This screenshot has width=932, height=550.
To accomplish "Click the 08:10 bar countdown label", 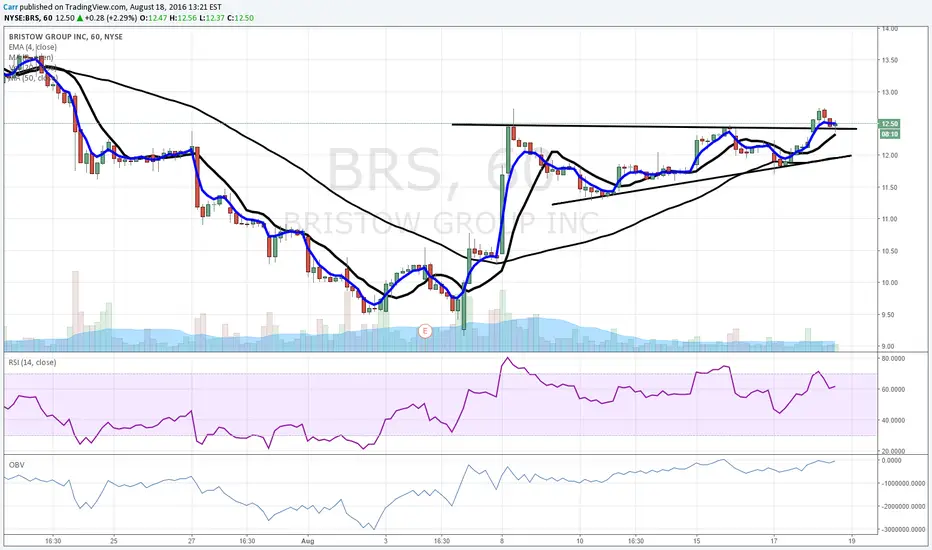I will click(889, 134).
